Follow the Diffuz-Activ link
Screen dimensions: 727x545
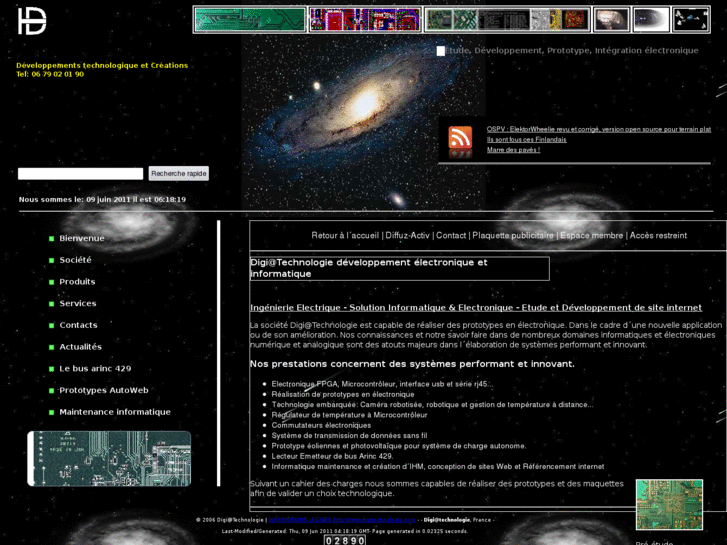point(408,236)
